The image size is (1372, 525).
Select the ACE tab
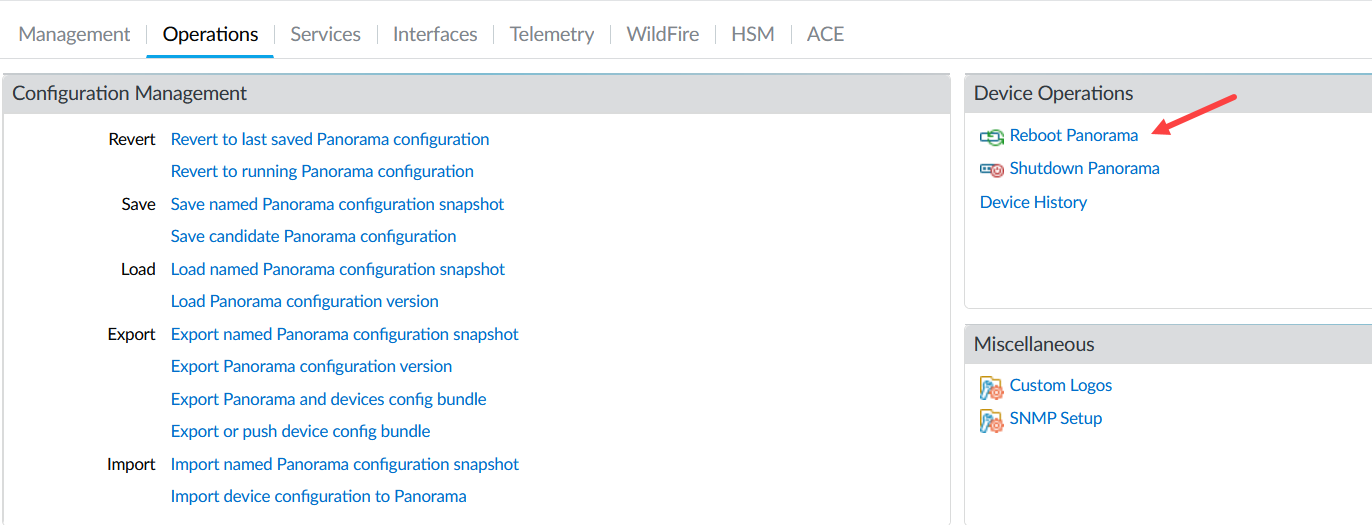(825, 34)
